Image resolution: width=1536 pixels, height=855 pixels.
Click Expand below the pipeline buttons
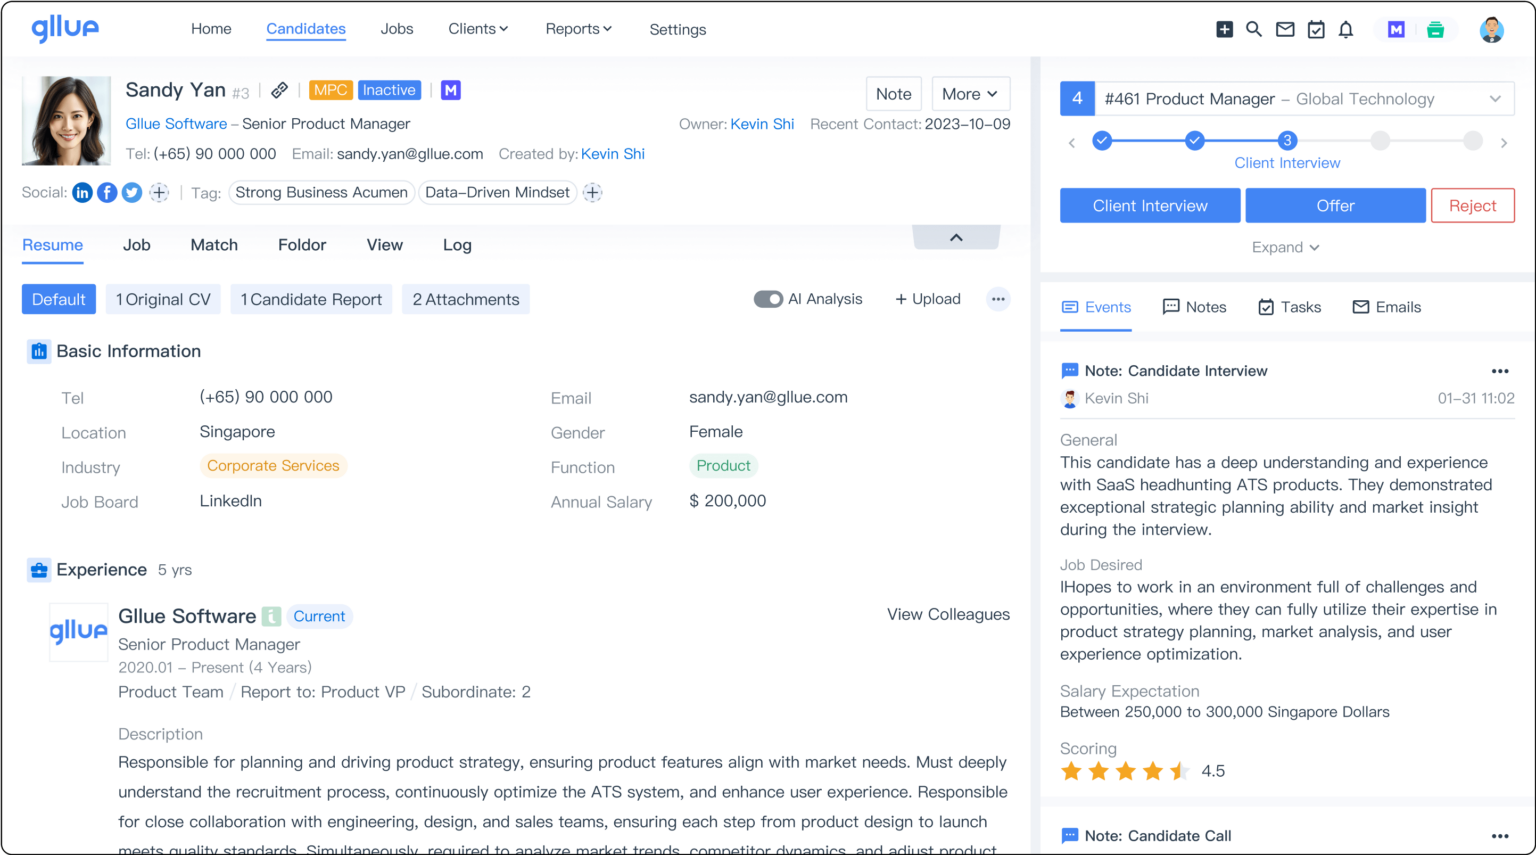[x=1286, y=247]
